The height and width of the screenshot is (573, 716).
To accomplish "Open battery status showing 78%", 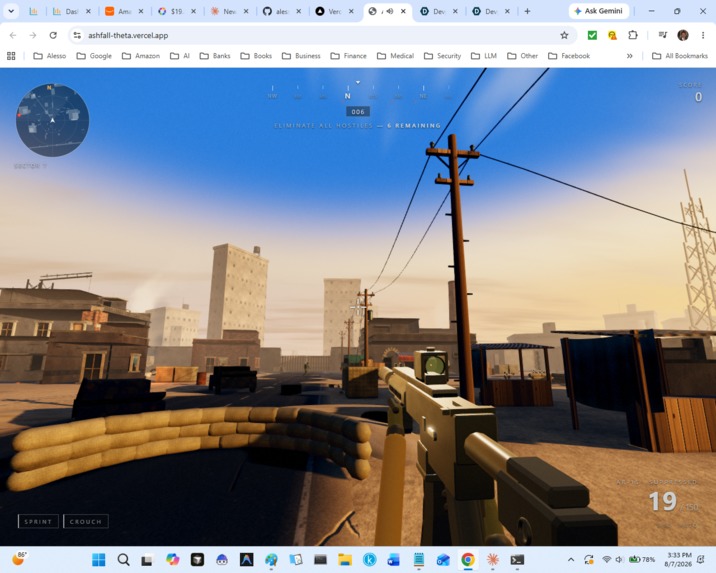I will pyautogui.click(x=642, y=559).
